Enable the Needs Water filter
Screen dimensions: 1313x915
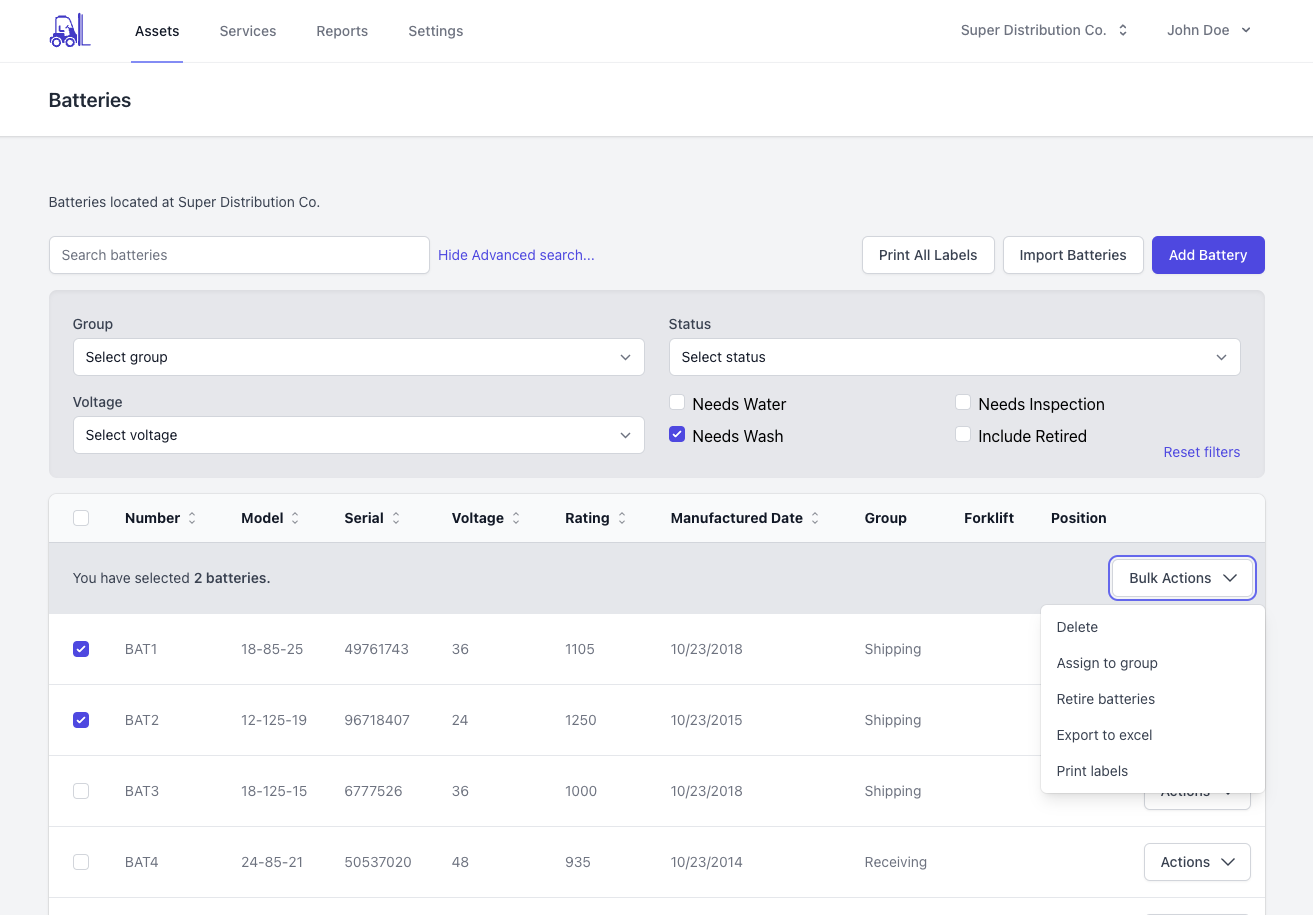(677, 403)
